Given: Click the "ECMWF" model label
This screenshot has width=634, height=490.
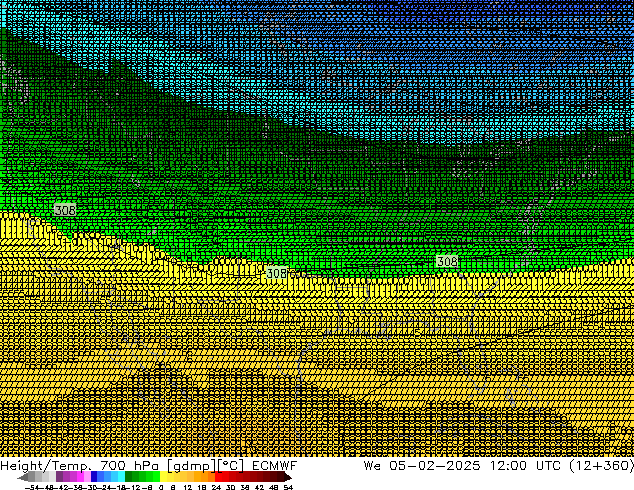Looking at the screenshot, I should 275,466.
